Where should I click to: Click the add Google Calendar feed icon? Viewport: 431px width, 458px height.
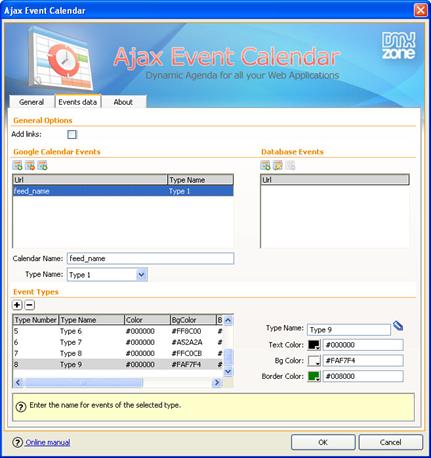click(17, 165)
